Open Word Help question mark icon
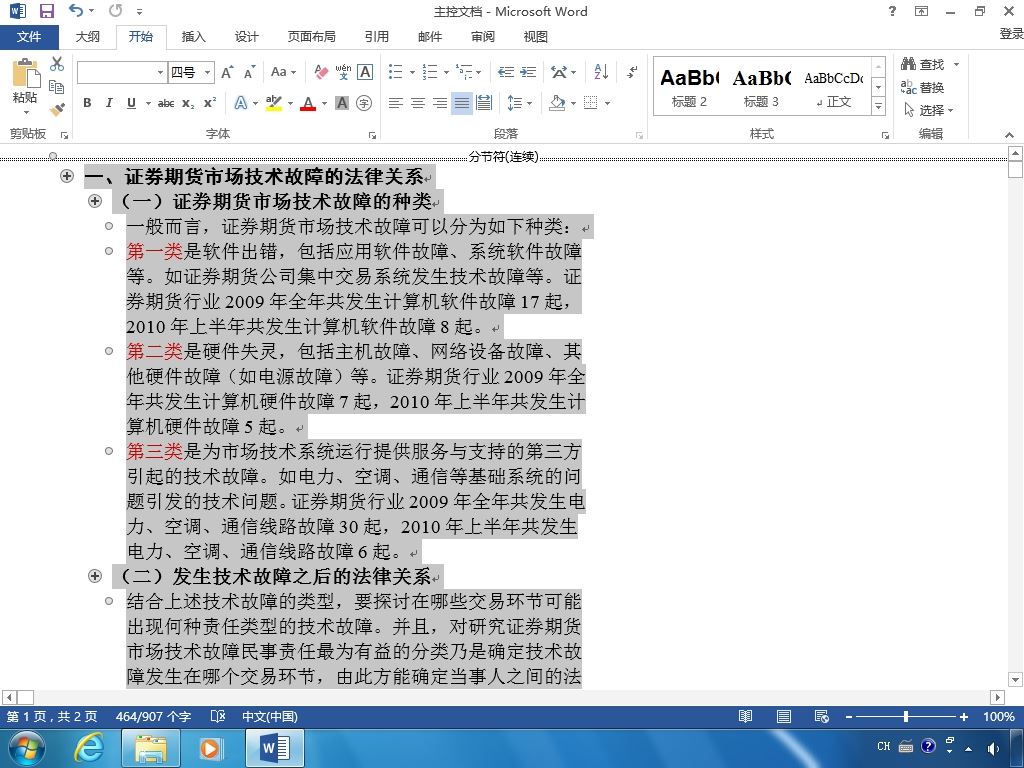The image size is (1024, 768). (x=892, y=11)
